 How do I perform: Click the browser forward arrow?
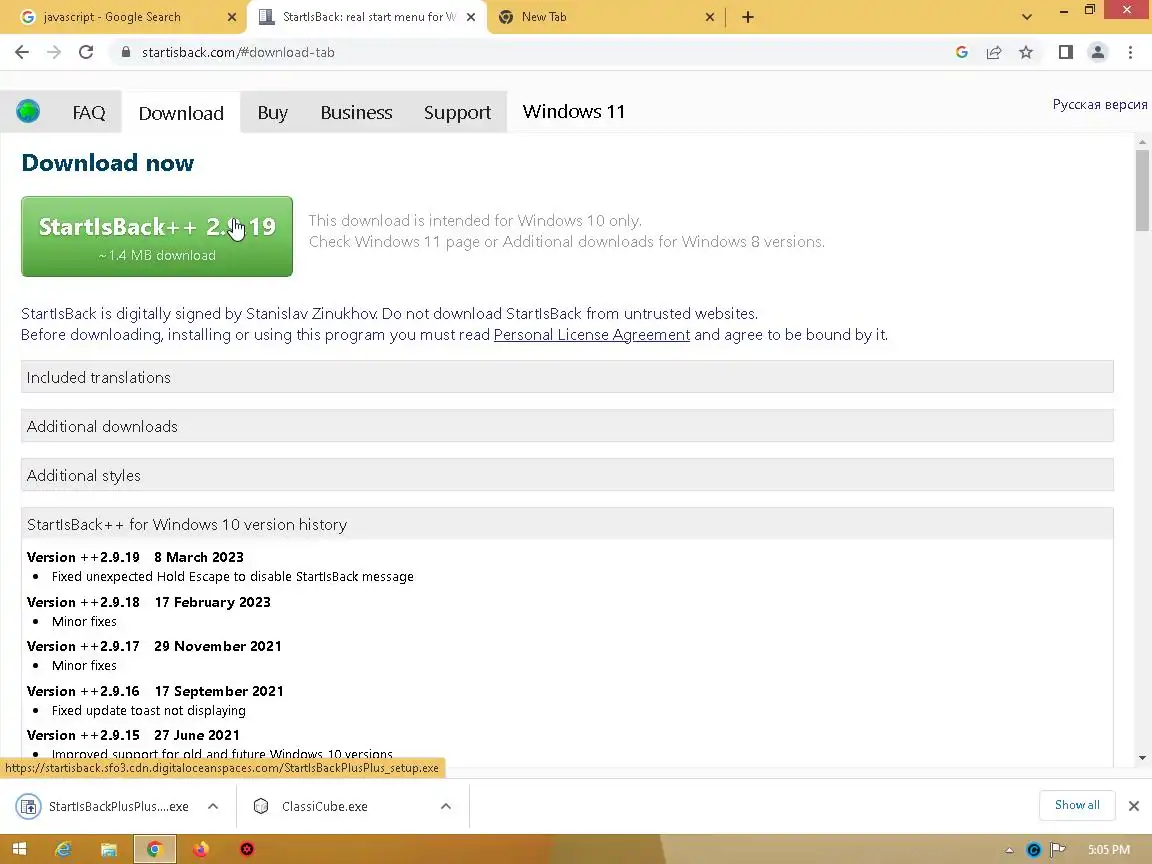[x=54, y=52]
